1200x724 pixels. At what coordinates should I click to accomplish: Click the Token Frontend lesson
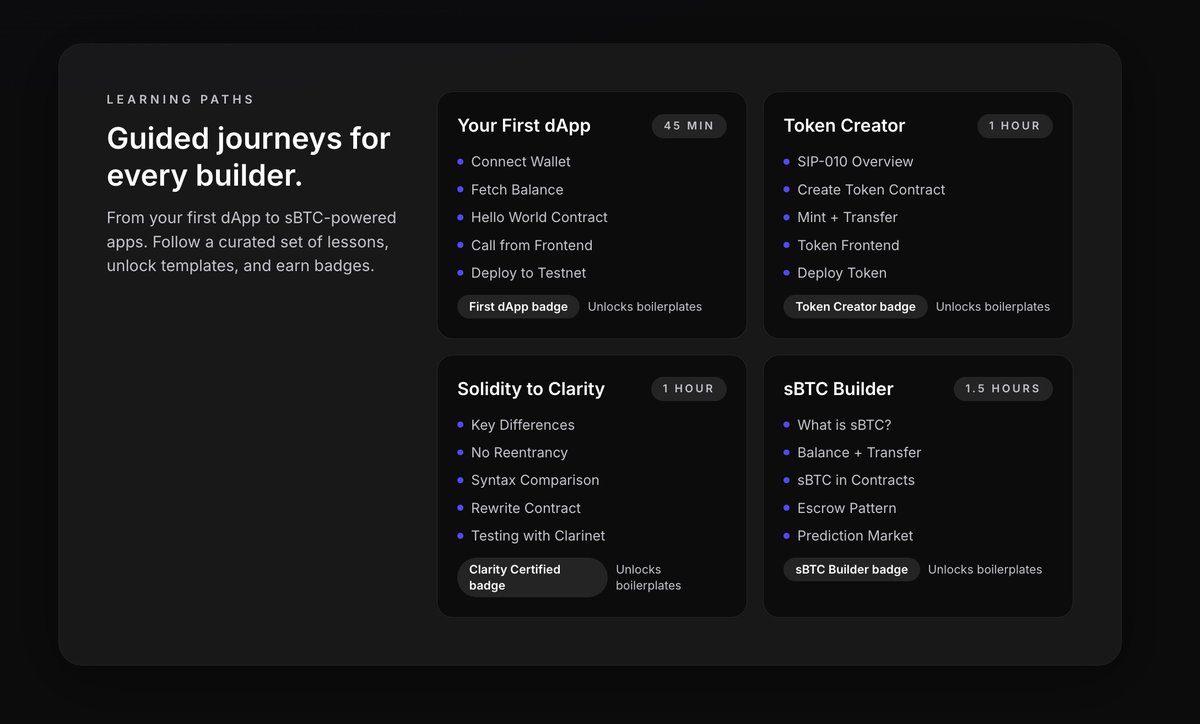848,246
